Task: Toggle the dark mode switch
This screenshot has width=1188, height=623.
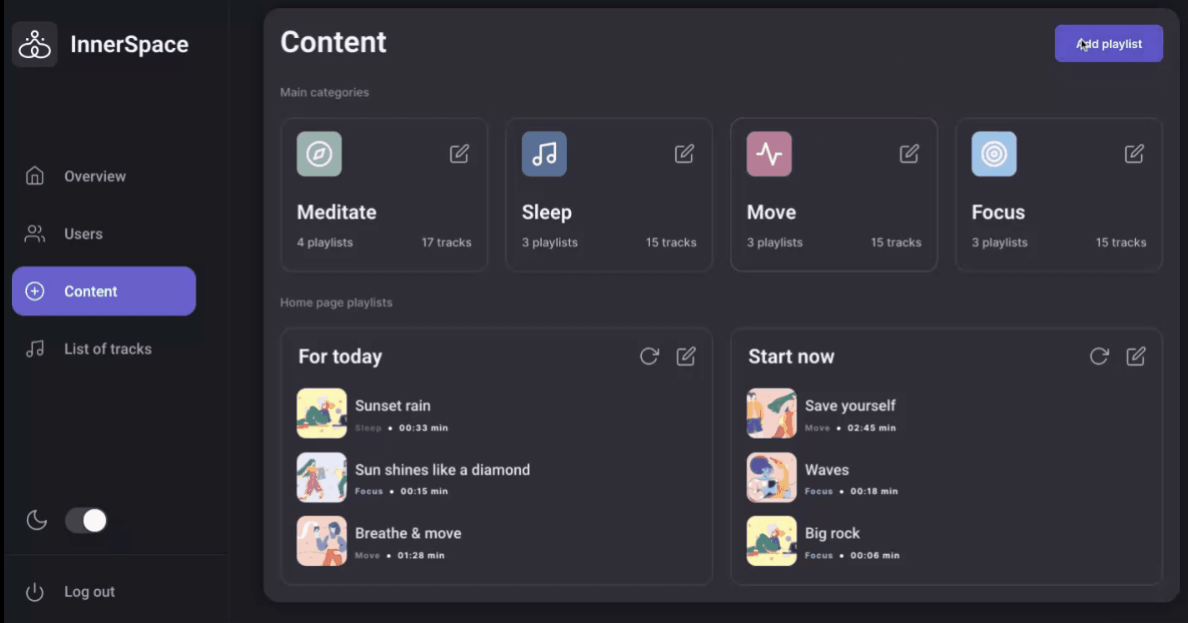Action: point(86,520)
